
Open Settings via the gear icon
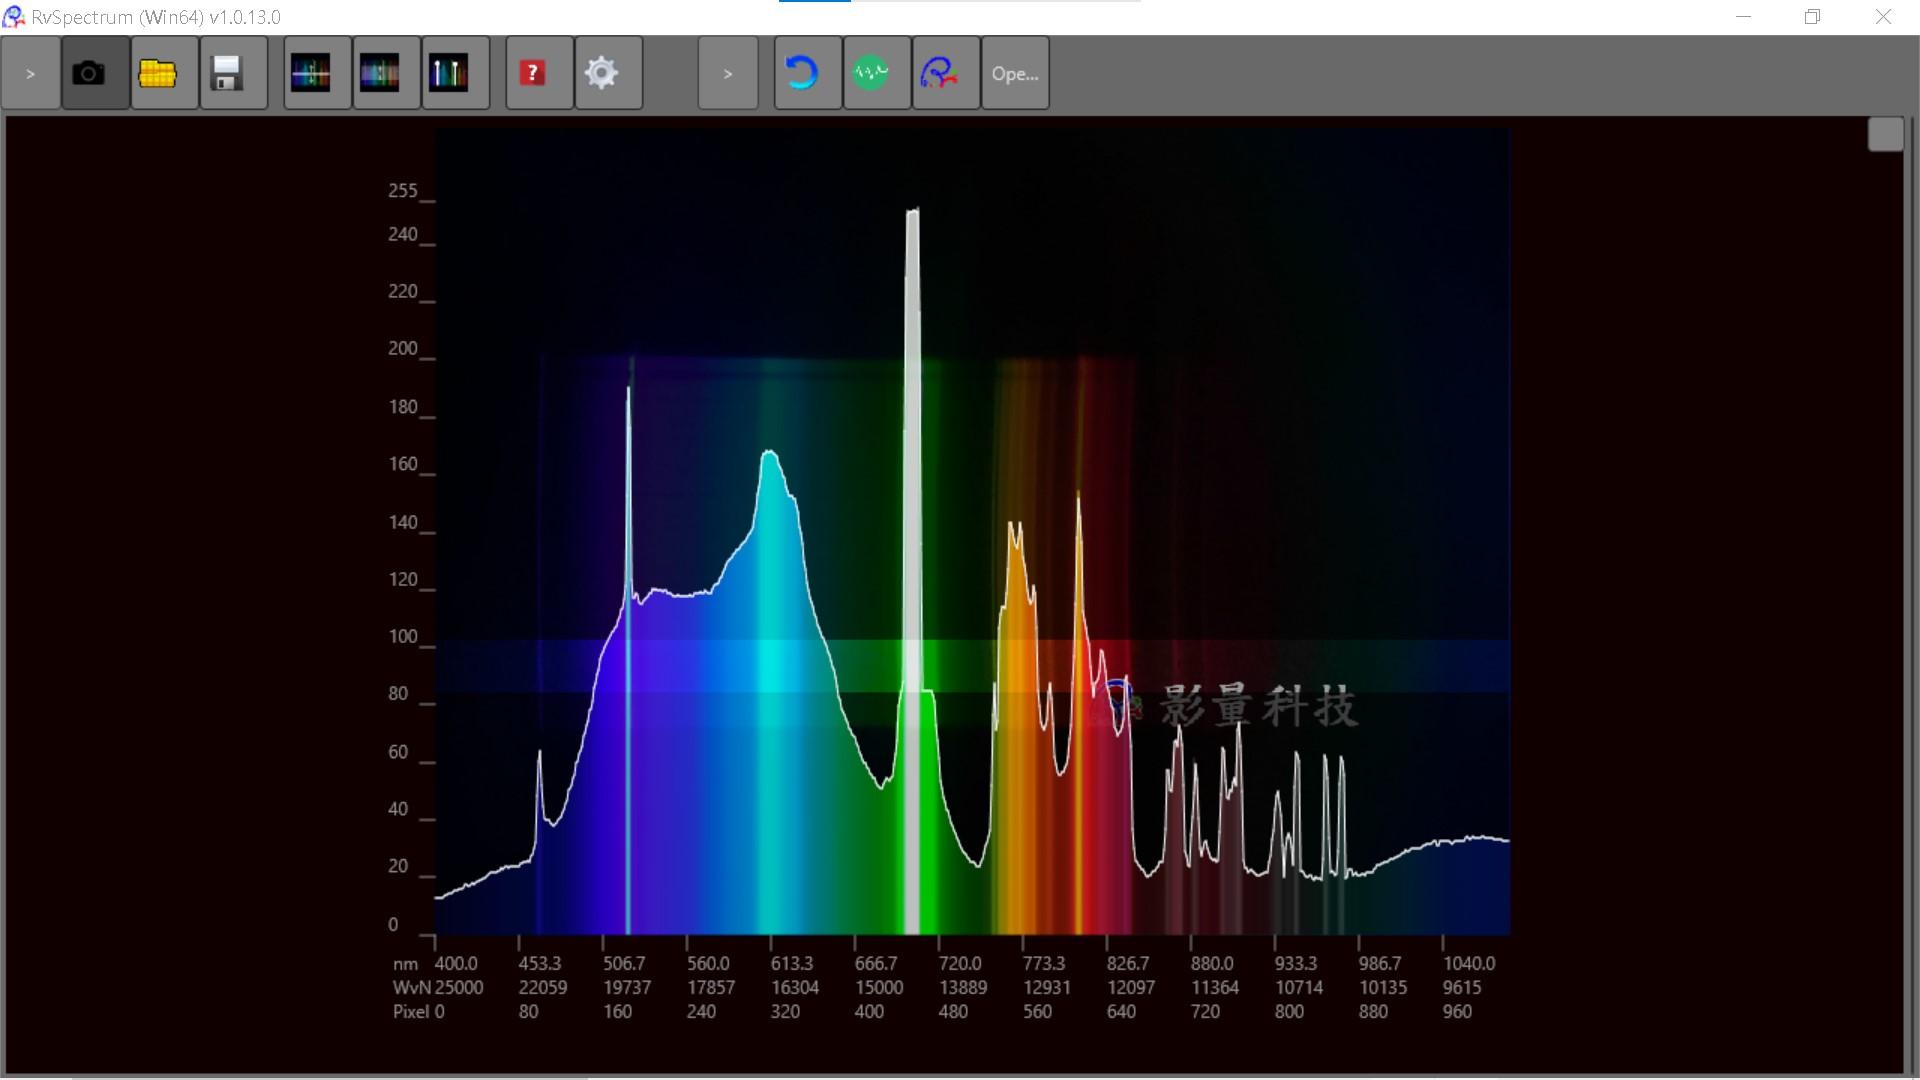pyautogui.click(x=603, y=72)
